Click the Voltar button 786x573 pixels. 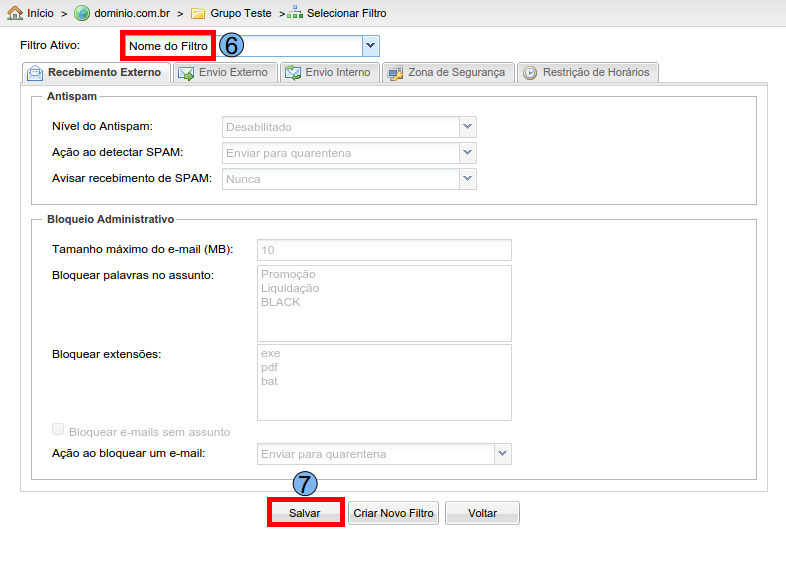482,513
